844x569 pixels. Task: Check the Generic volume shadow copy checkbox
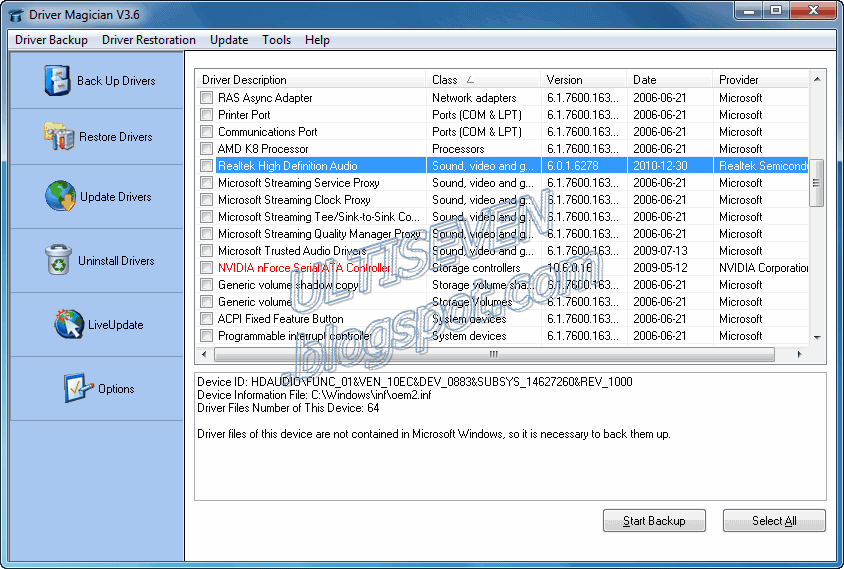(x=206, y=285)
